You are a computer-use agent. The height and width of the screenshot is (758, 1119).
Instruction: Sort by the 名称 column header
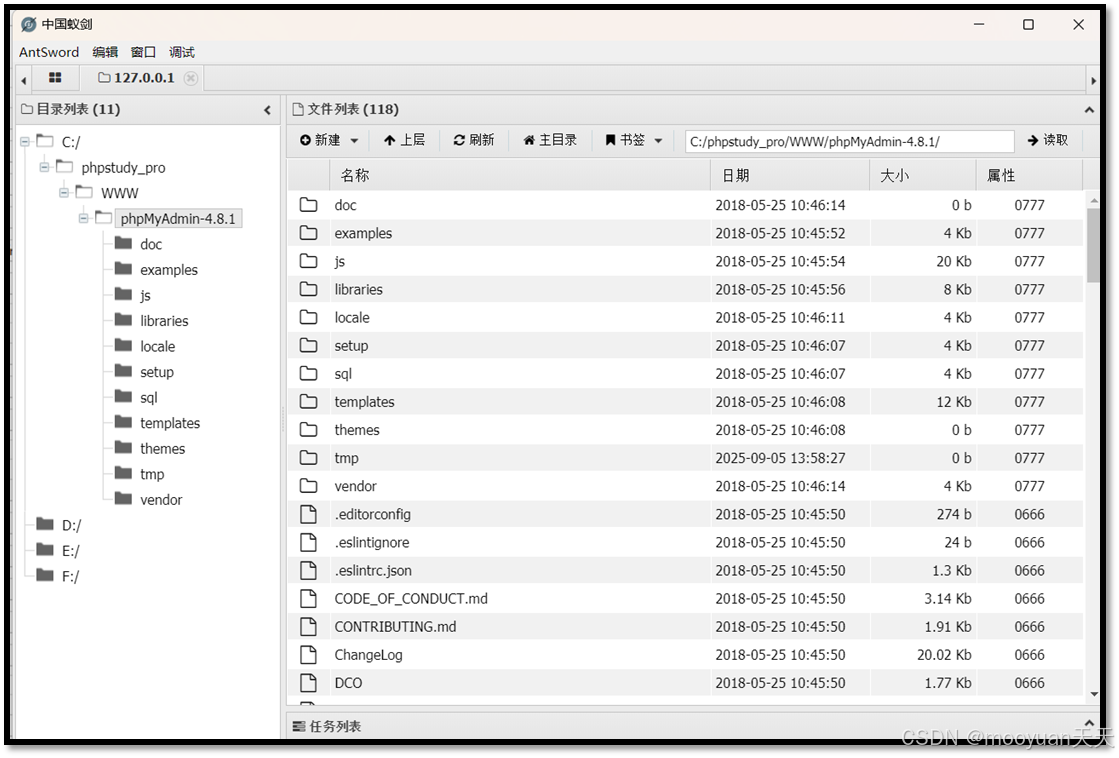[x=520, y=176]
